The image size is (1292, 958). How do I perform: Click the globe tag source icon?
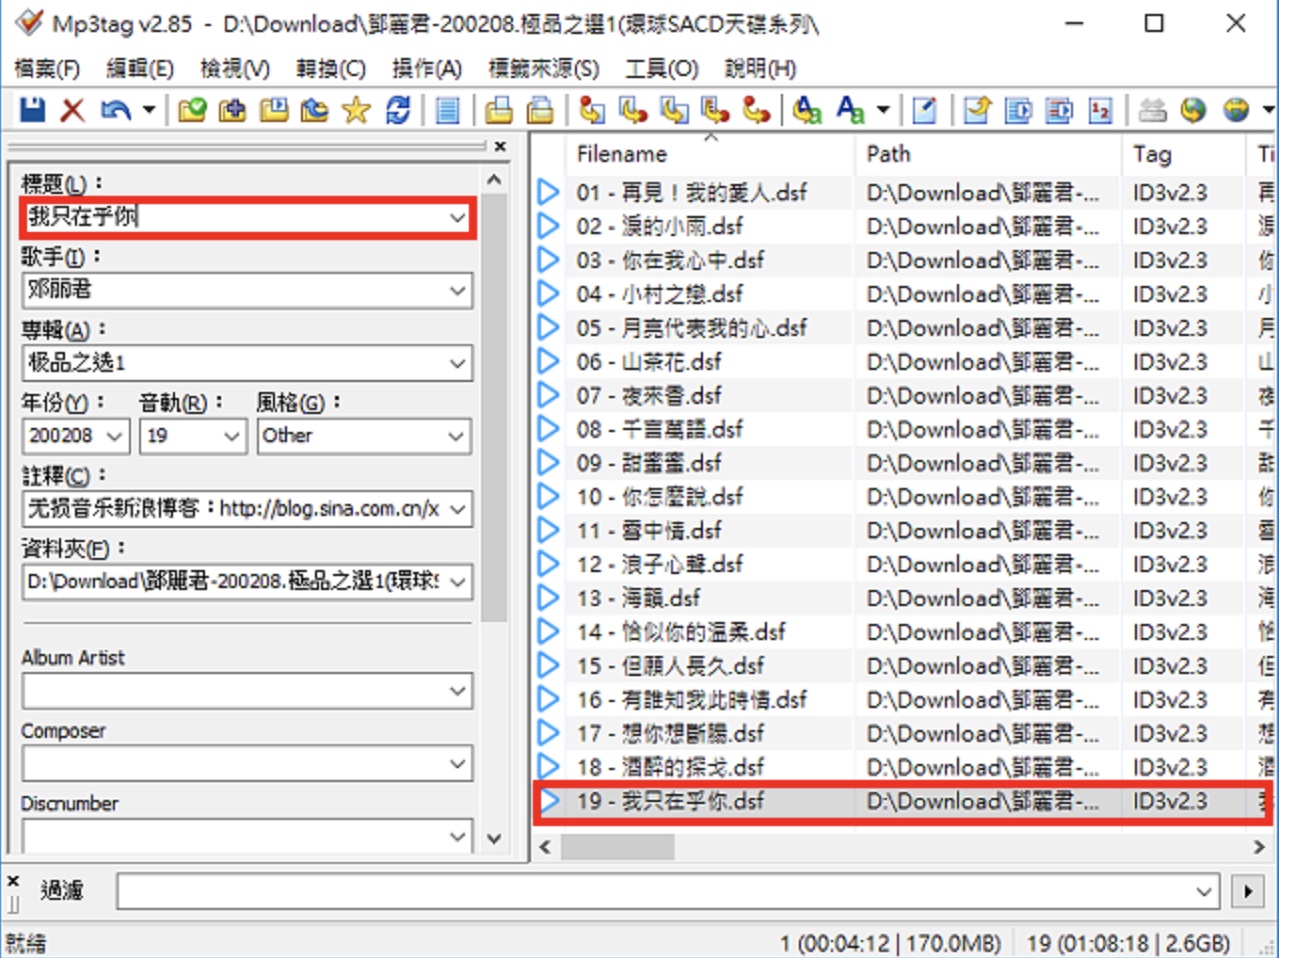click(x=1192, y=109)
